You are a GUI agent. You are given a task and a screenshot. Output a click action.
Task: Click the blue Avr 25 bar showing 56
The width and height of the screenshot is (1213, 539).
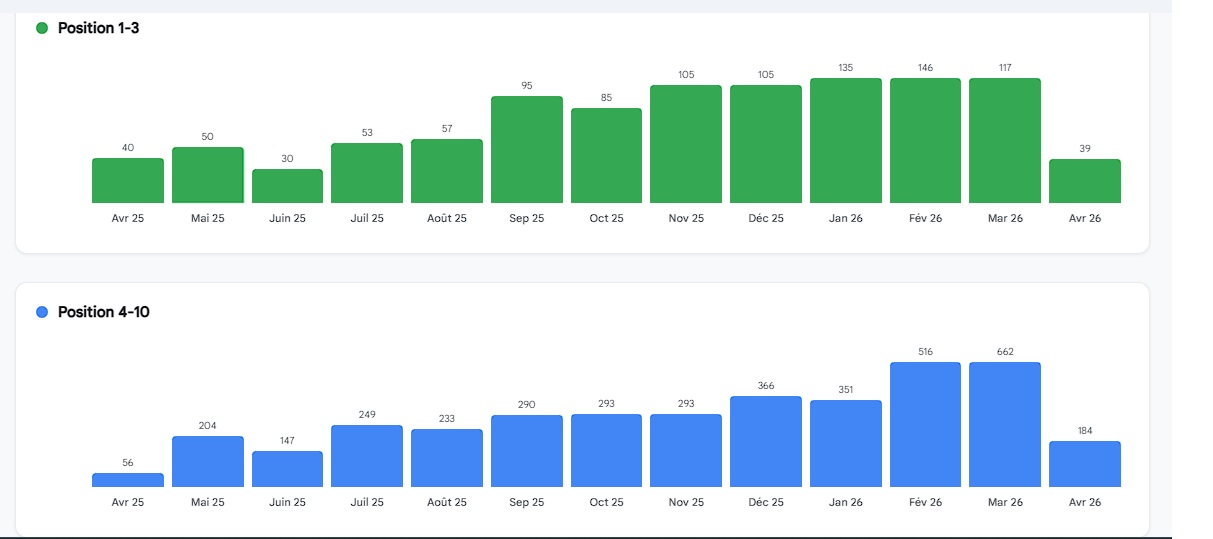pyautogui.click(x=128, y=480)
